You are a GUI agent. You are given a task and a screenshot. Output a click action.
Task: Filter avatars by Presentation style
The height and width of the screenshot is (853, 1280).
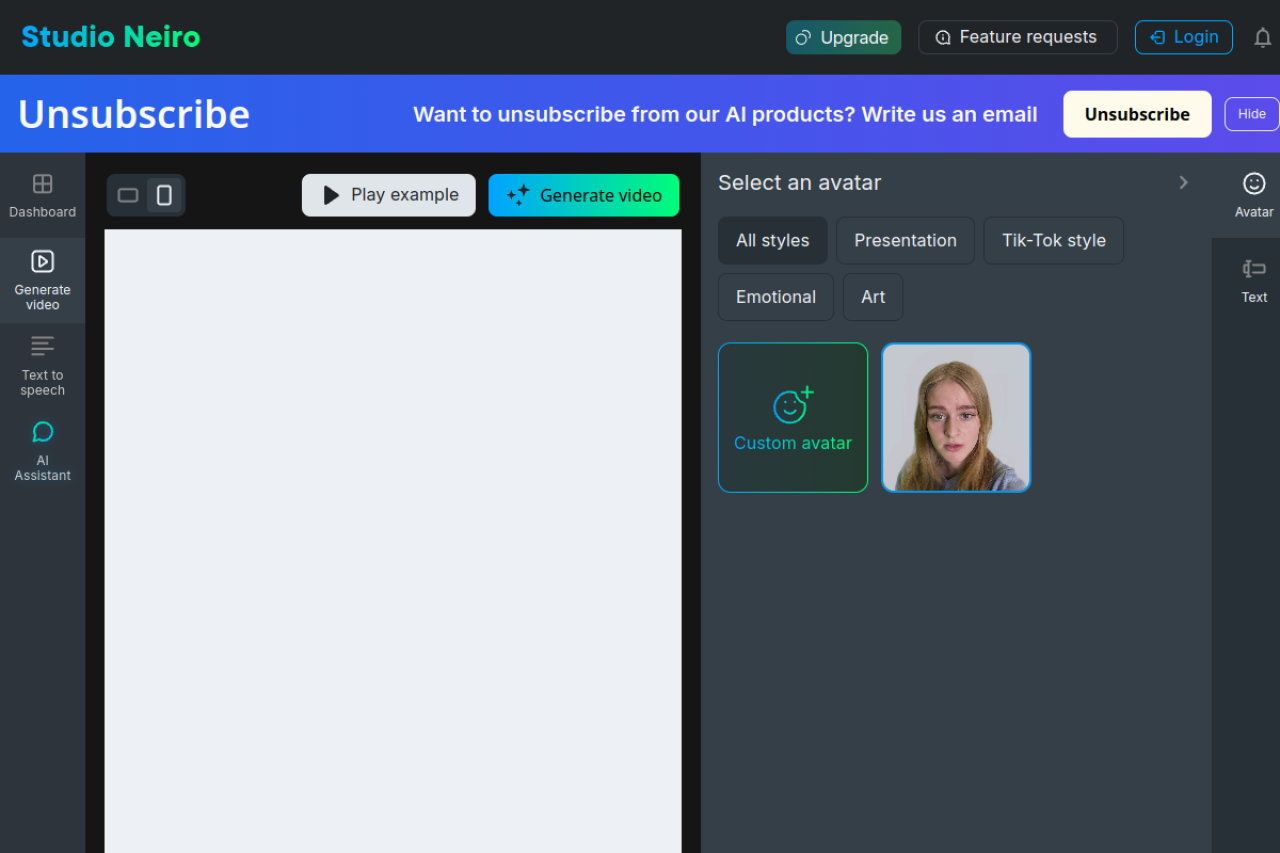[x=905, y=240]
